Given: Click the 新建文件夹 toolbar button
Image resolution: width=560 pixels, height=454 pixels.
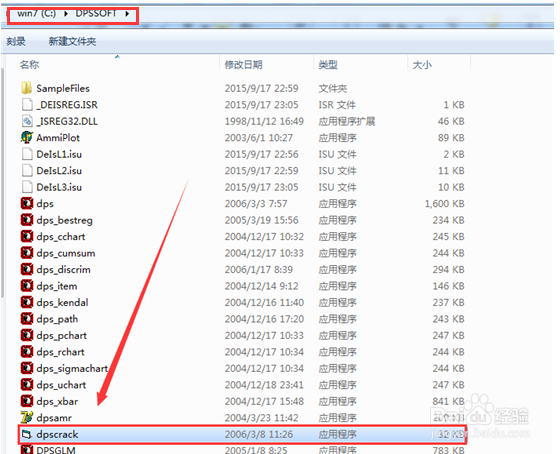Looking at the screenshot, I should (x=72, y=41).
